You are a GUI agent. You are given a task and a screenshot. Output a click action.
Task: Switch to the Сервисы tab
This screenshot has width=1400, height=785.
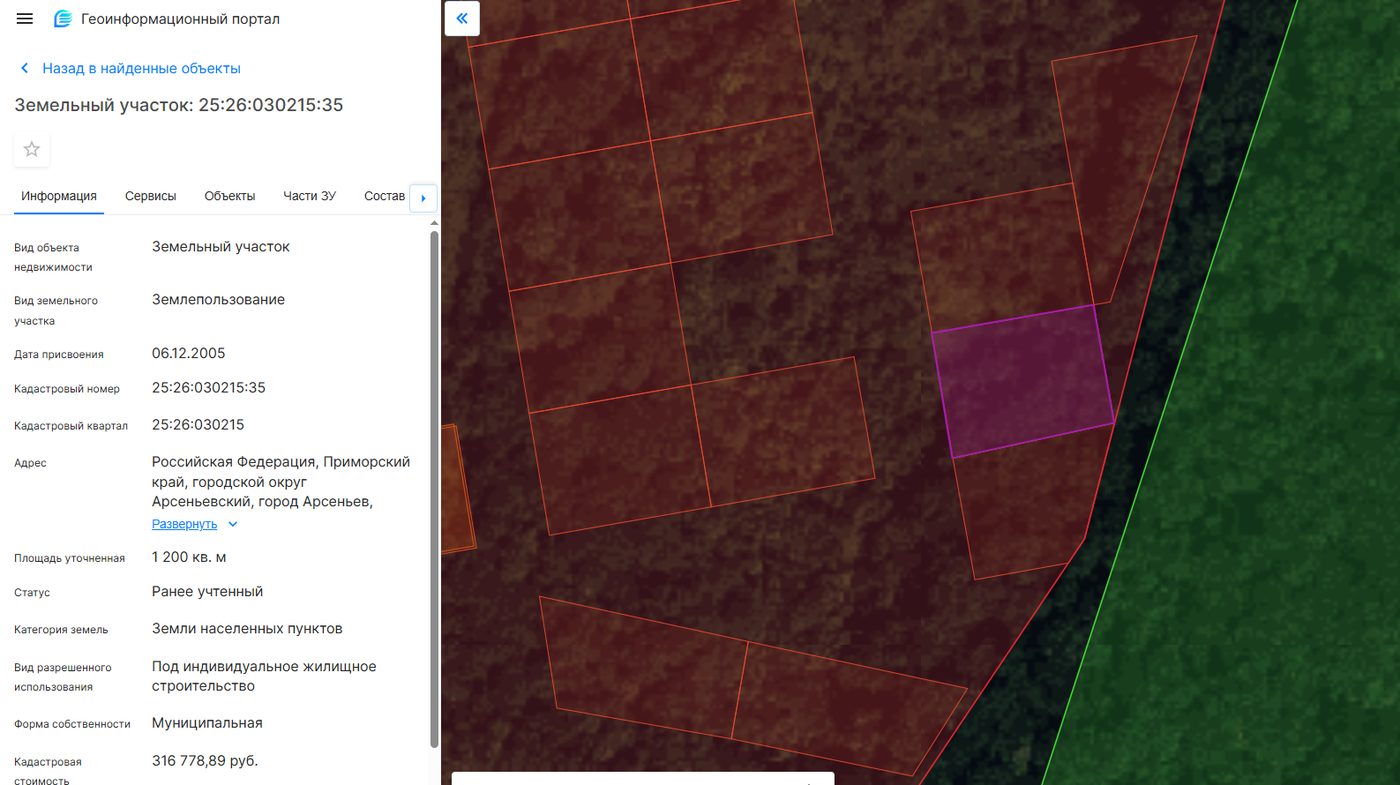coord(150,196)
